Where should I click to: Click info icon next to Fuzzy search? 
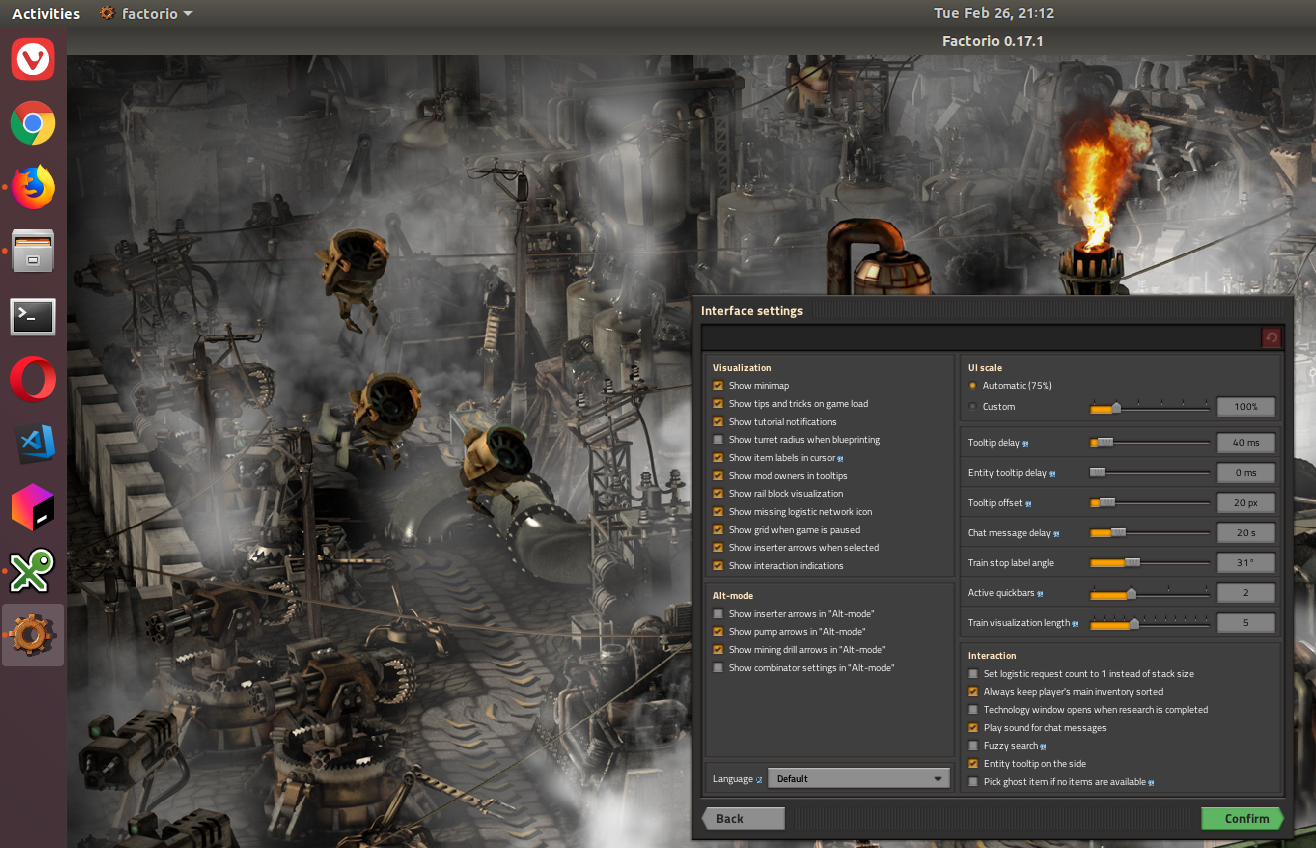pyautogui.click(x=1043, y=746)
